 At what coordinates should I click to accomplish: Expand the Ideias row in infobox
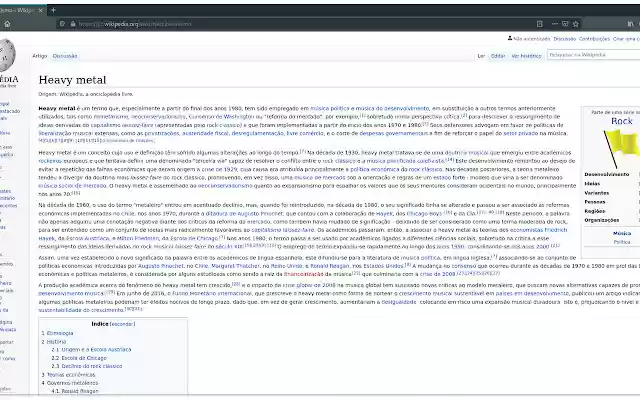click(592, 184)
